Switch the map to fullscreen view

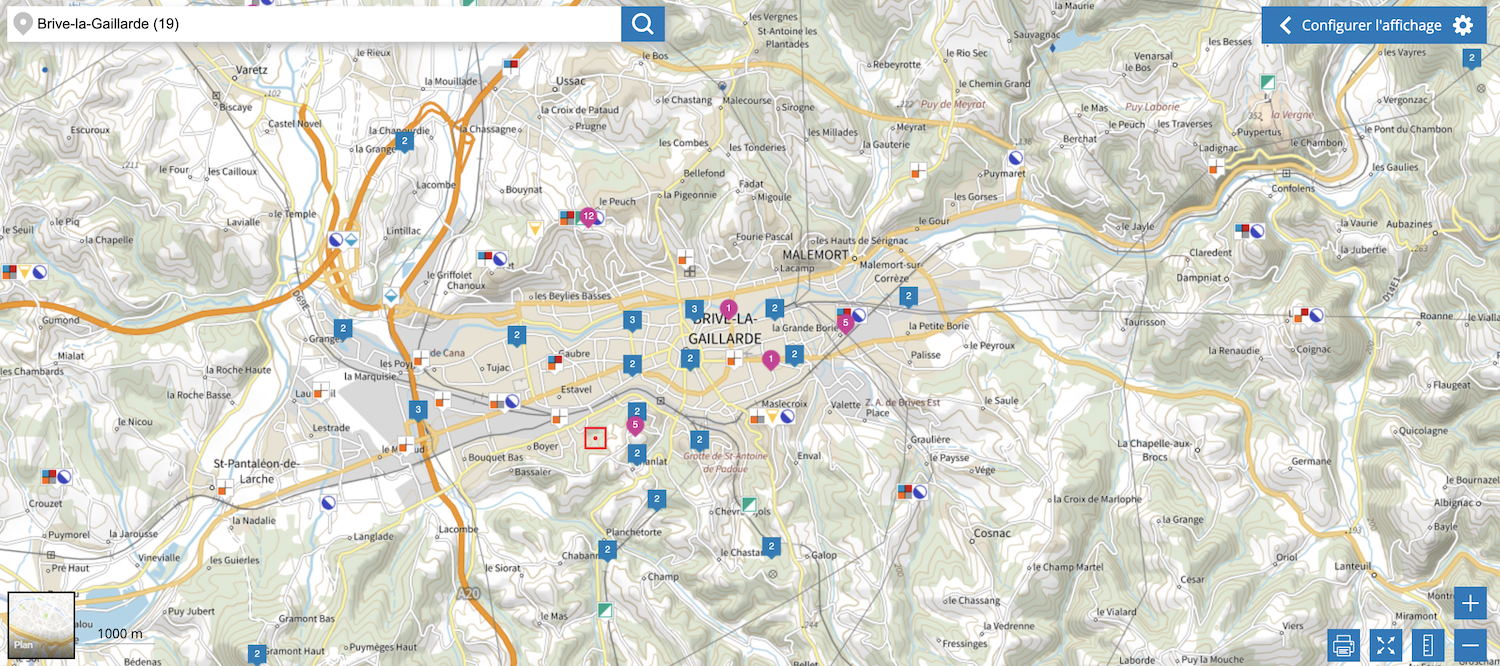(1385, 645)
